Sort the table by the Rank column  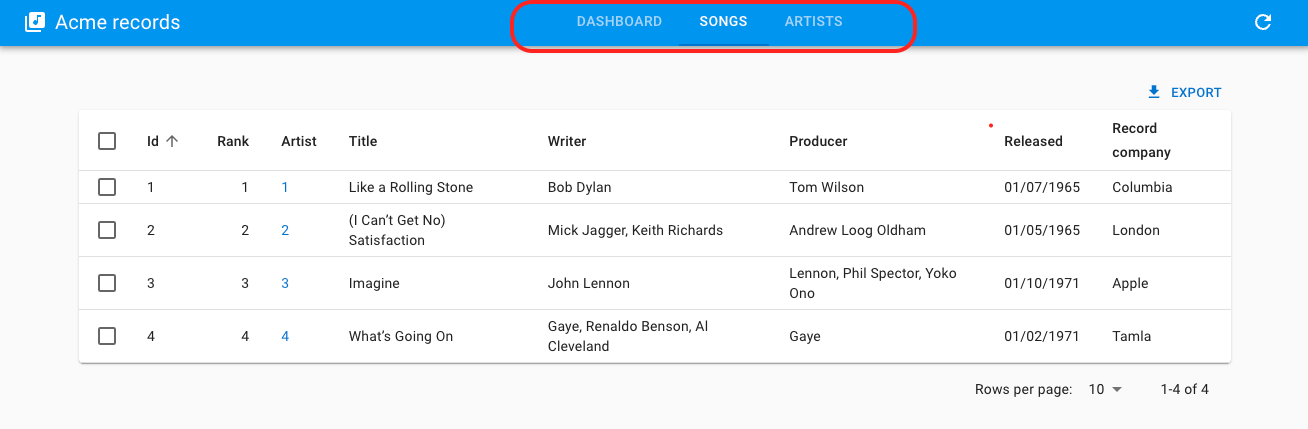point(233,141)
